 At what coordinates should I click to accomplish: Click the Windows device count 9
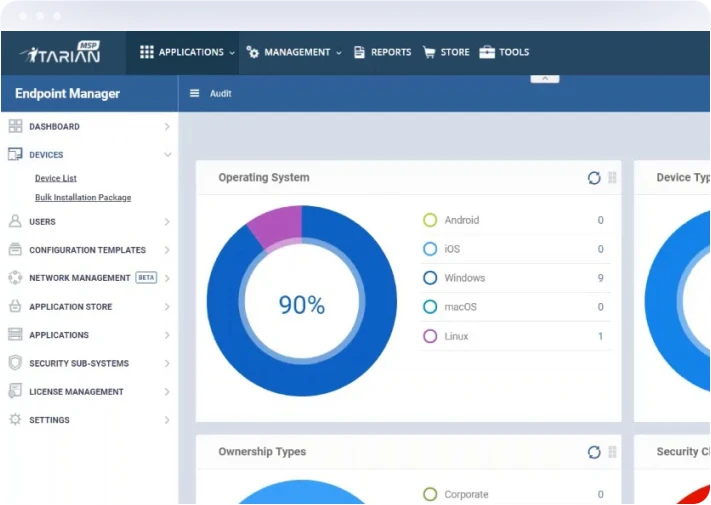tap(600, 278)
